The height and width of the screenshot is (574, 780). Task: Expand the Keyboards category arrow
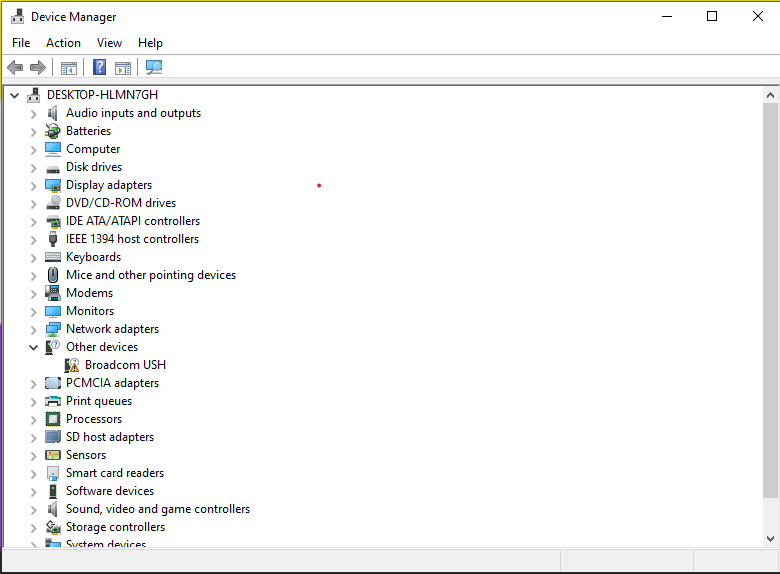(x=33, y=258)
